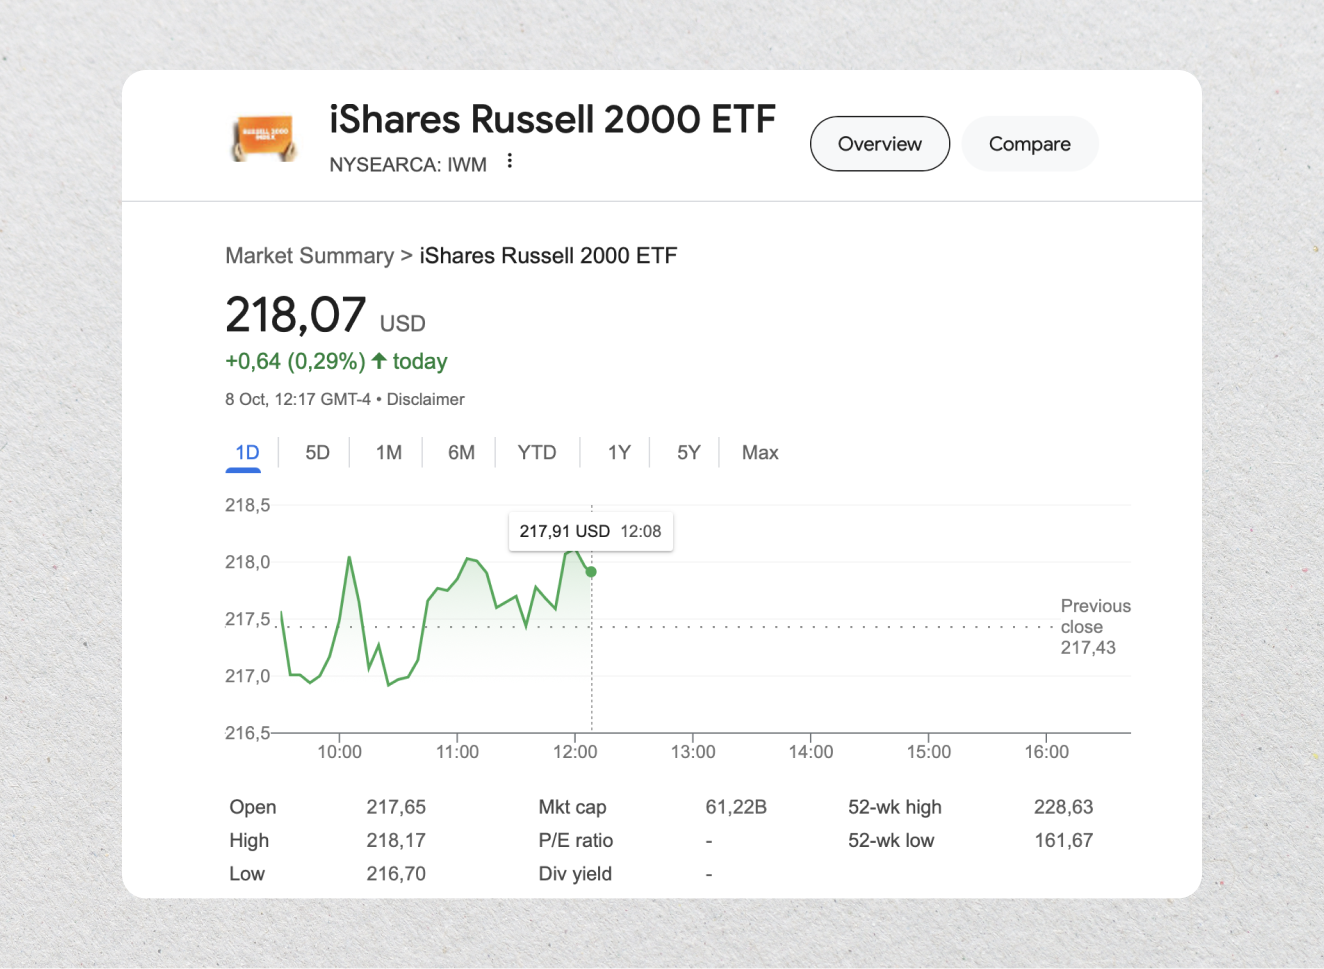Click the Previous close 217,43 label
This screenshot has height=969, width=1324.
point(1095,627)
